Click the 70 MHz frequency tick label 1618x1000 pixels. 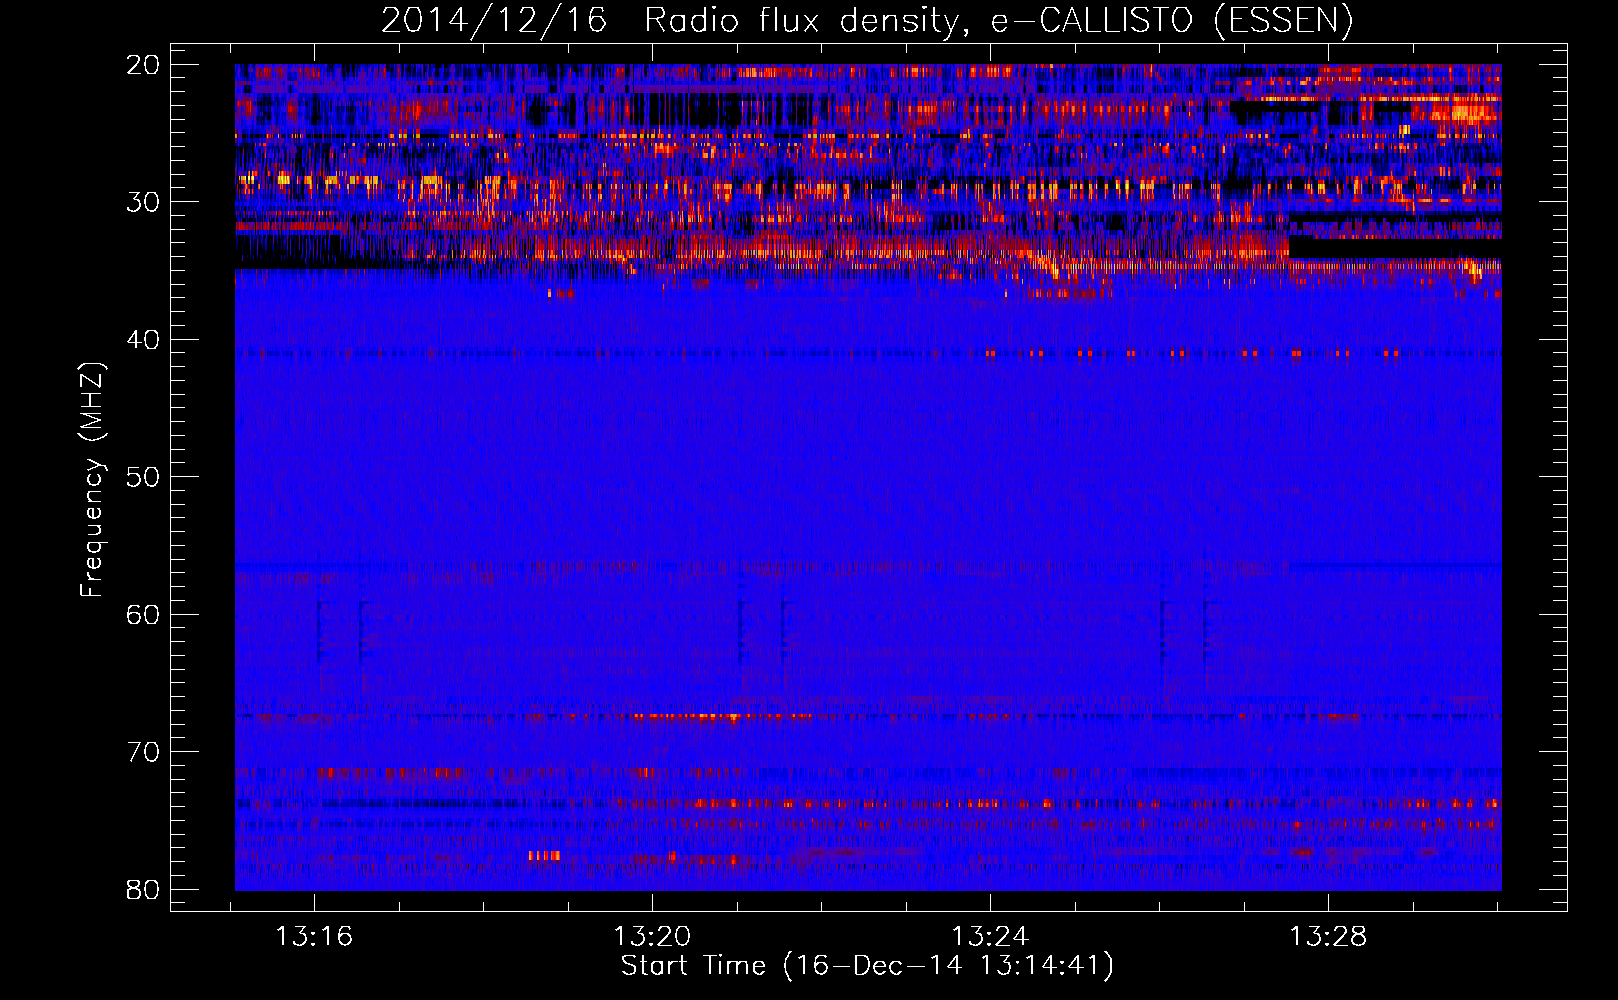[144, 752]
